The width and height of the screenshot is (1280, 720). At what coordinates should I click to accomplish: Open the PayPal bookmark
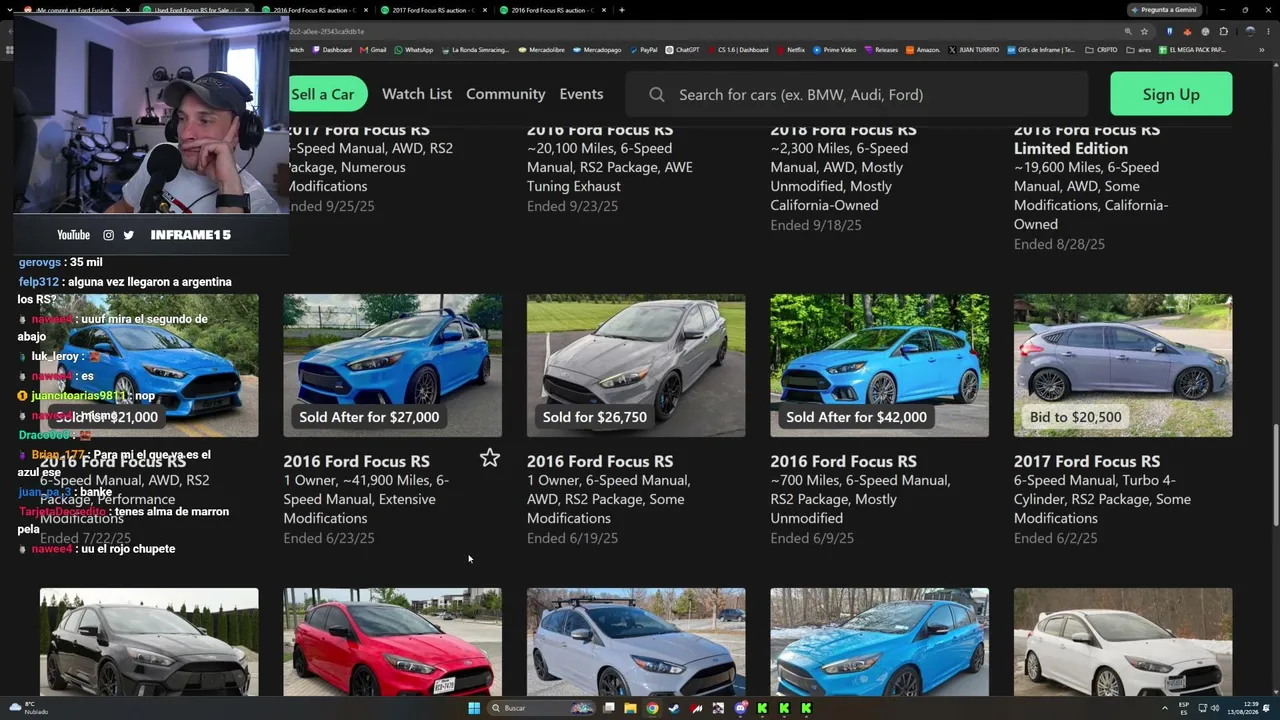coord(643,50)
